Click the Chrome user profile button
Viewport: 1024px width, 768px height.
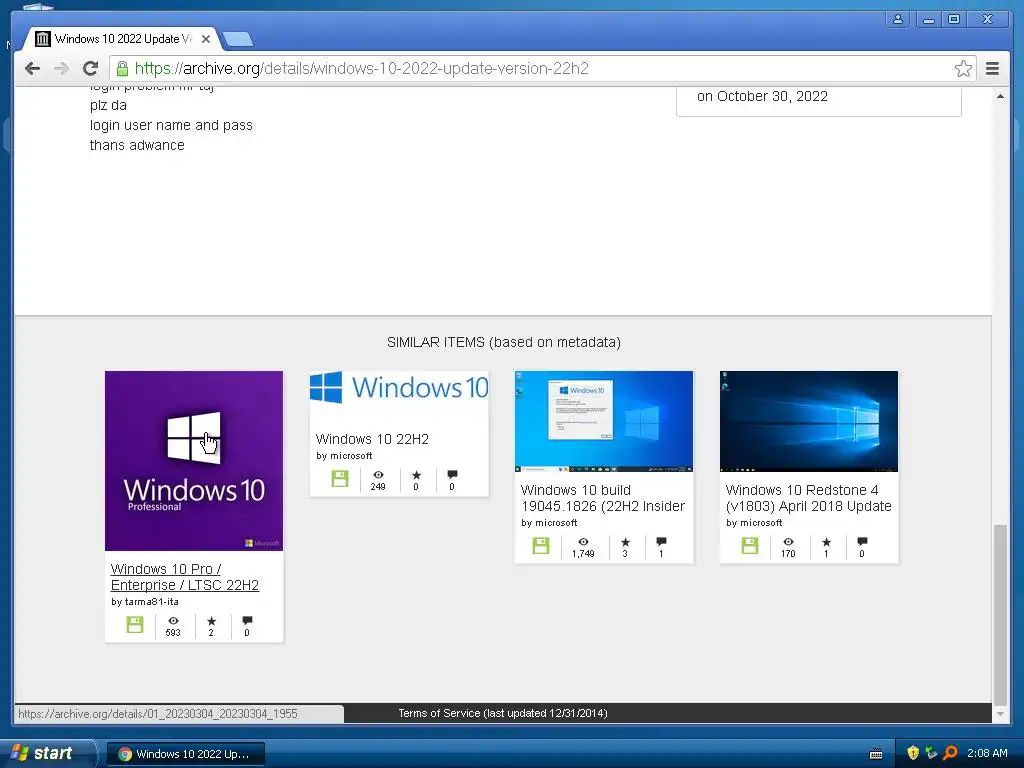coord(898,20)
